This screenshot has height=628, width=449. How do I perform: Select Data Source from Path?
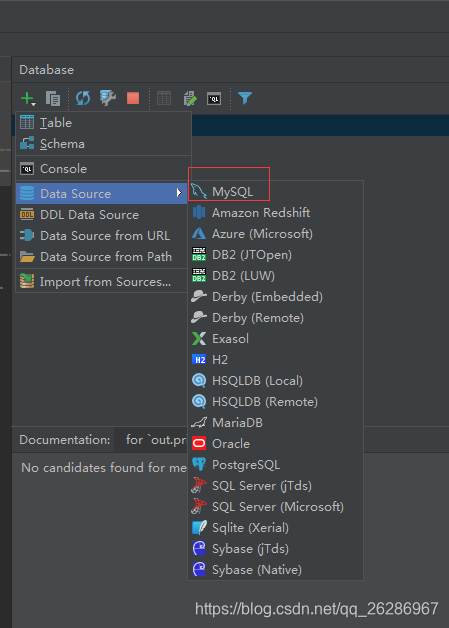[x=102, y=256]
